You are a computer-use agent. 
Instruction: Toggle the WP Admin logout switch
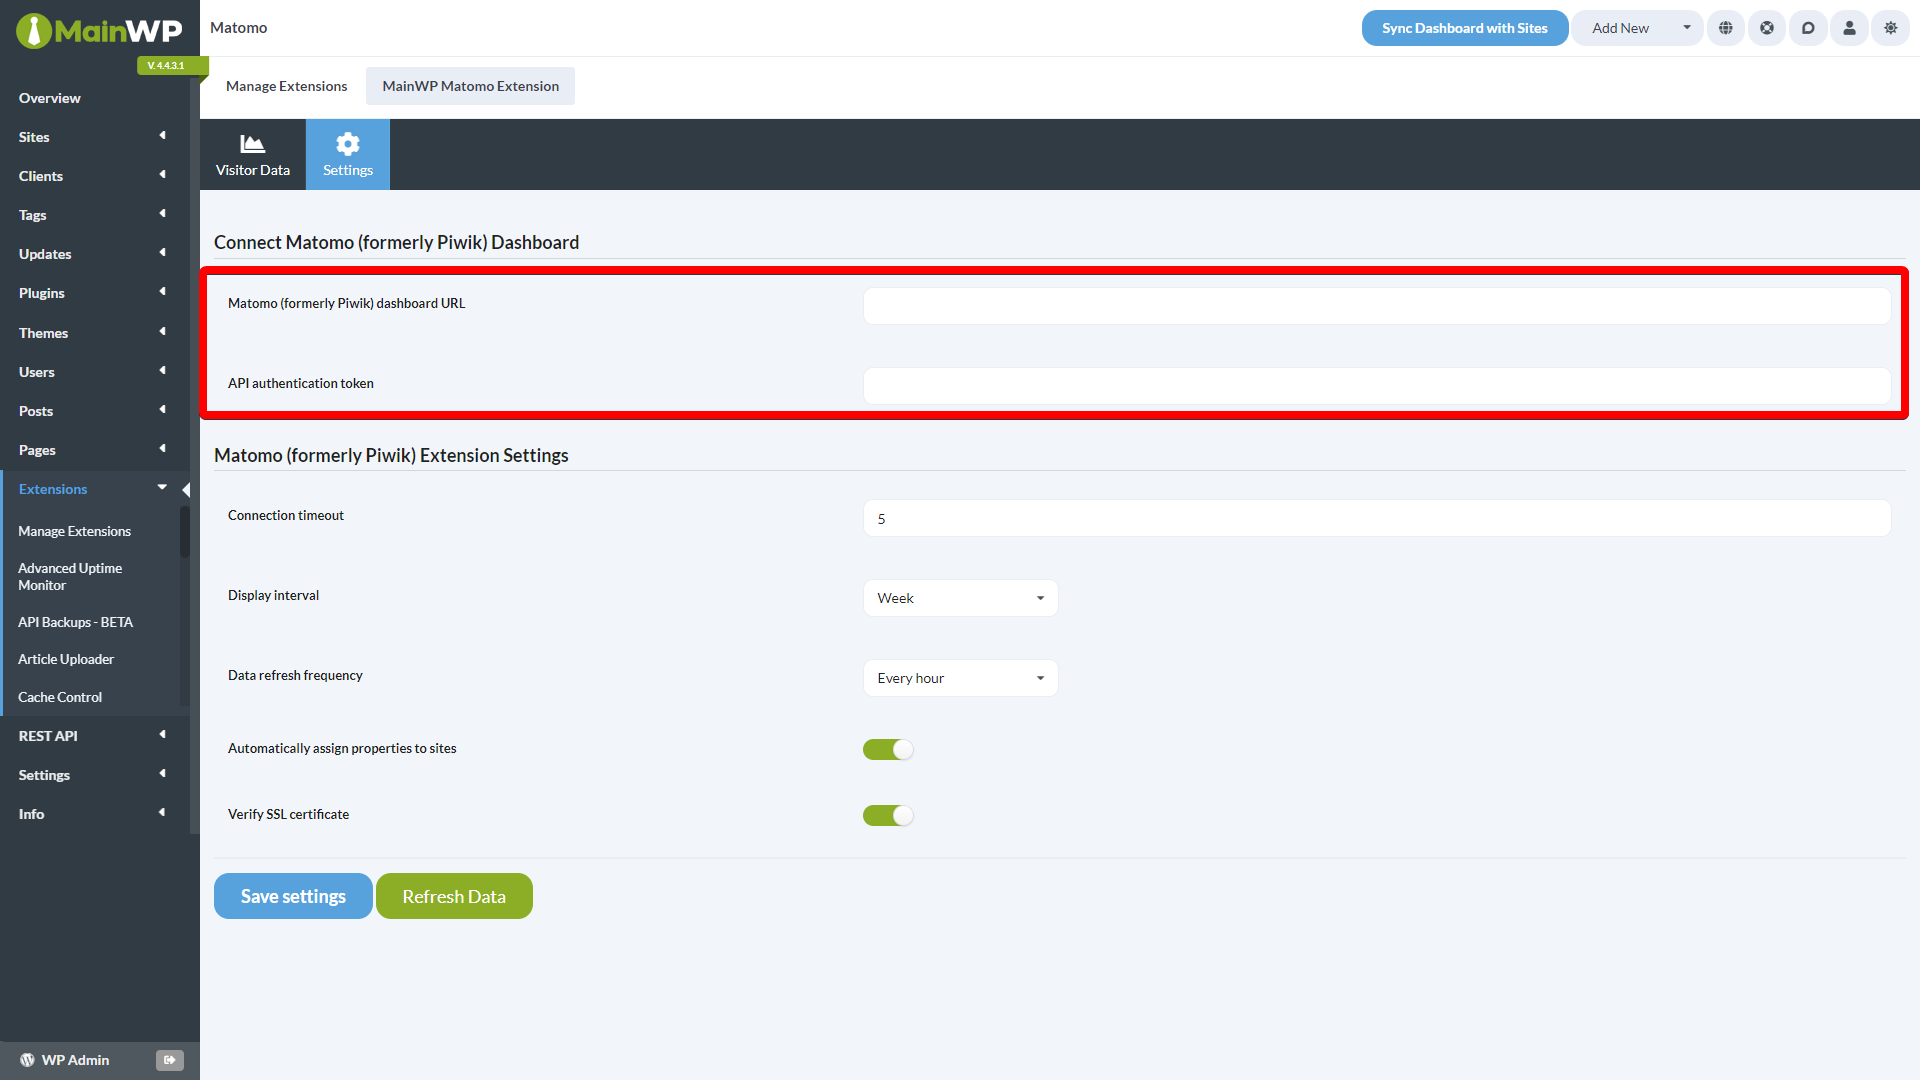(169, 1060)
